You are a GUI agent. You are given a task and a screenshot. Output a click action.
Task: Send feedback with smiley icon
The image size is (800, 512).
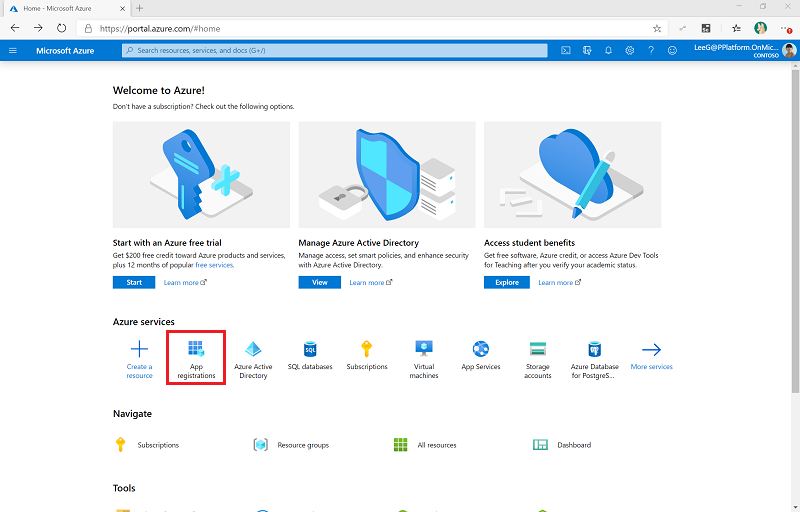672,50
